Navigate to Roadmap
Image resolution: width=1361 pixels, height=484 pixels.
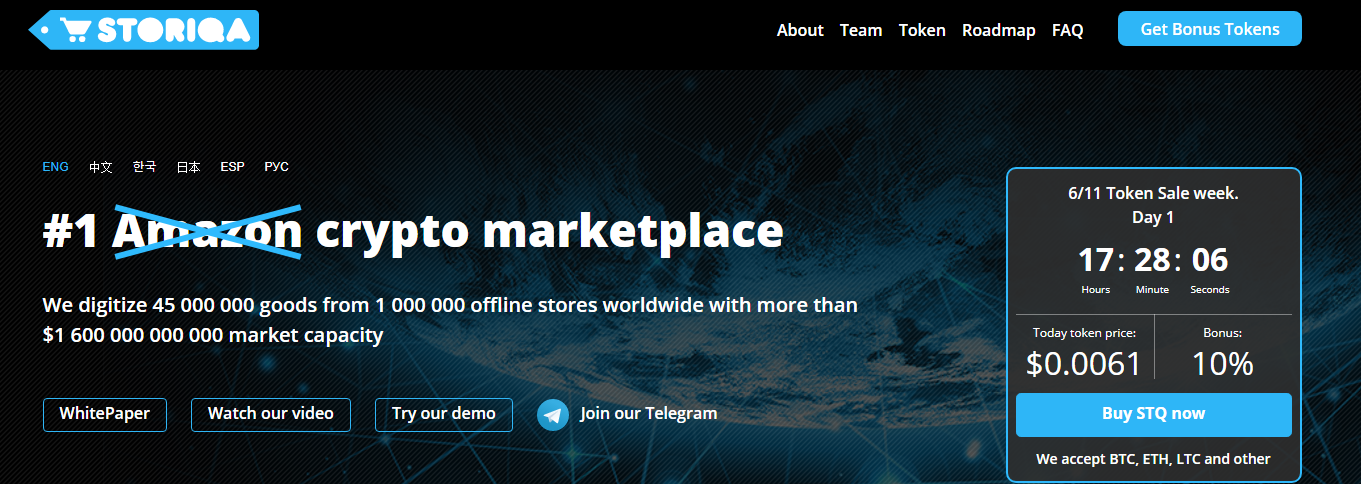click(x=999, y=30)
